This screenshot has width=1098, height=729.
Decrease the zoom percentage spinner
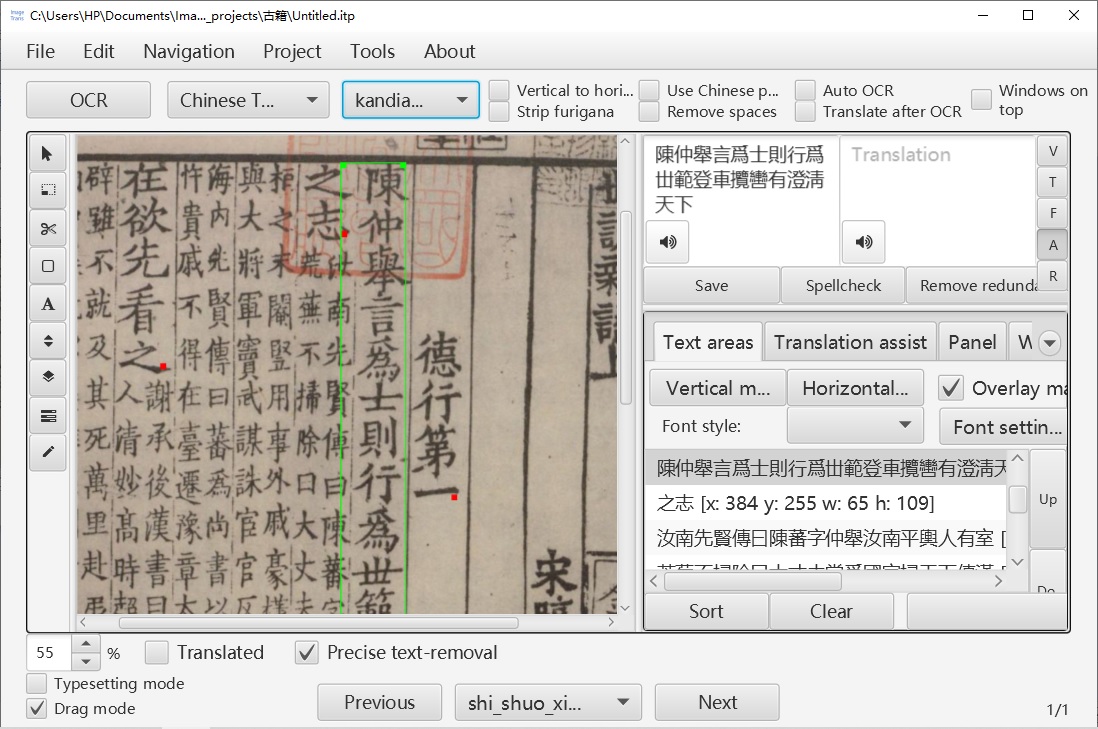click(x=85, y=661)
